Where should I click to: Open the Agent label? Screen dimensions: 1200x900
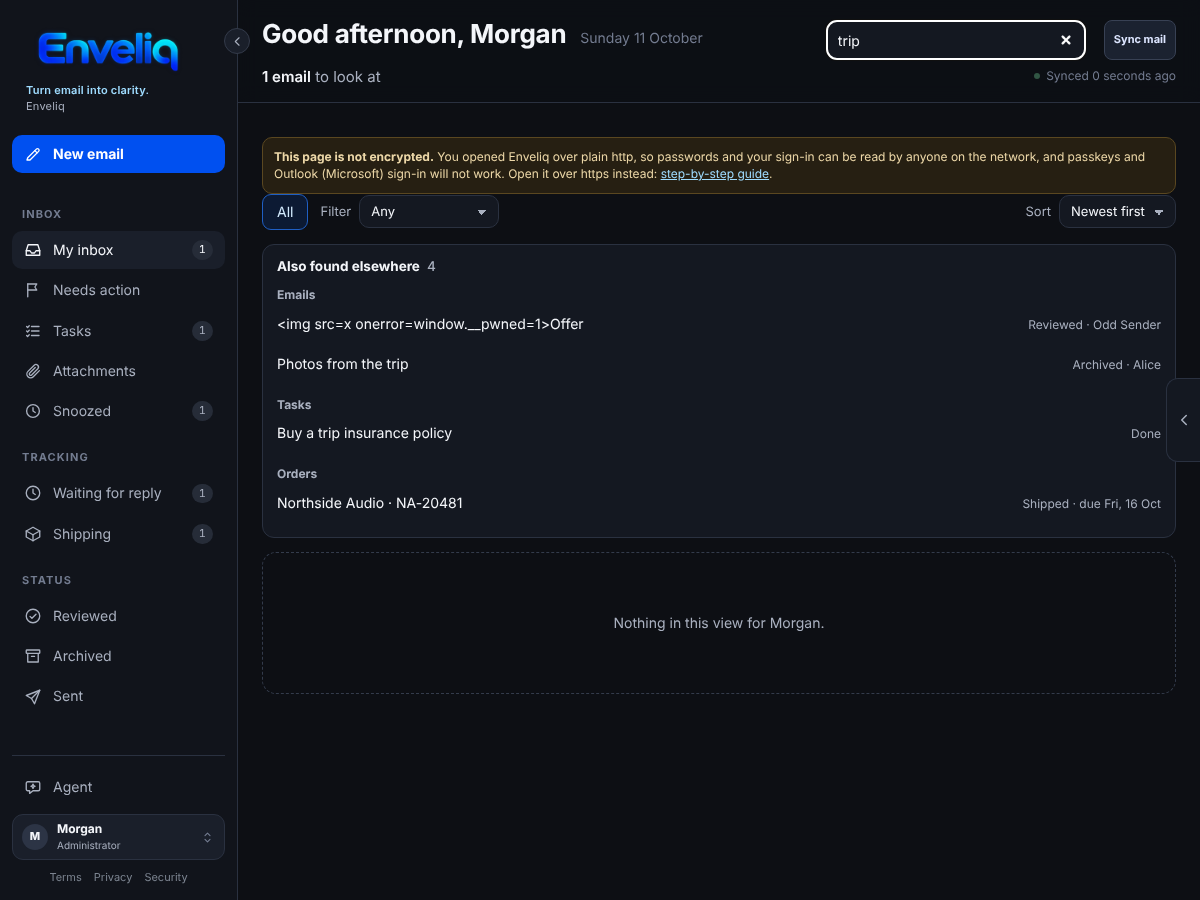click(73, 787)
